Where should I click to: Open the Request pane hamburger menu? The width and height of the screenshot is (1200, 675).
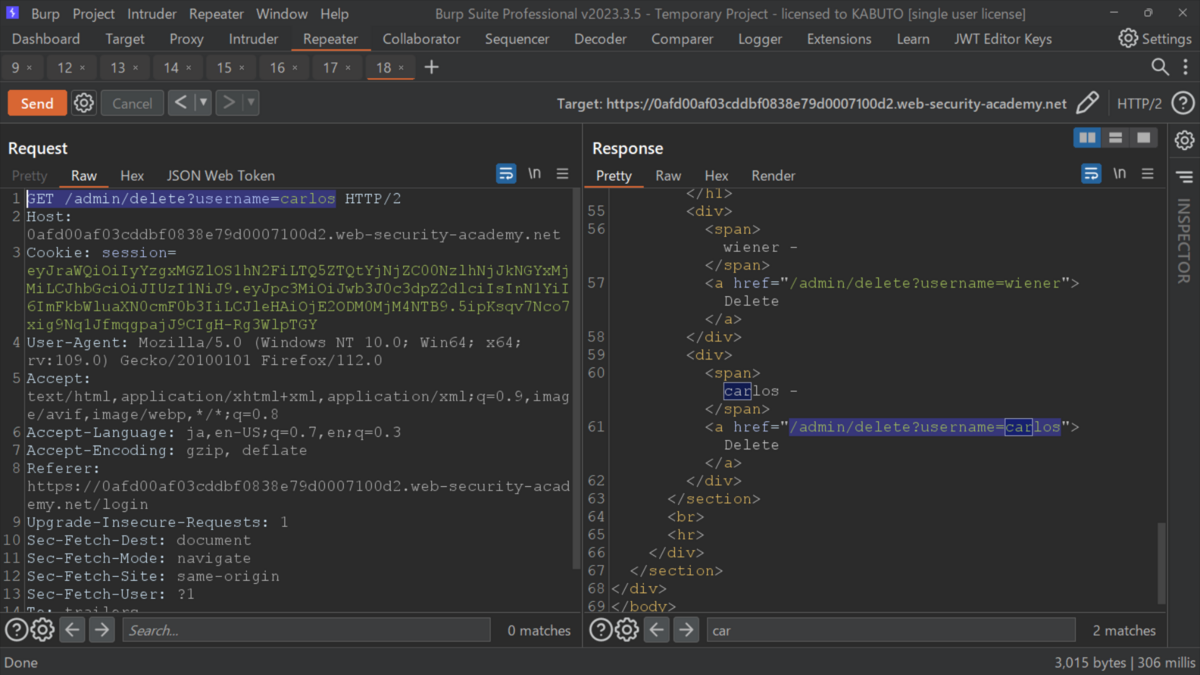click(562, 174)
